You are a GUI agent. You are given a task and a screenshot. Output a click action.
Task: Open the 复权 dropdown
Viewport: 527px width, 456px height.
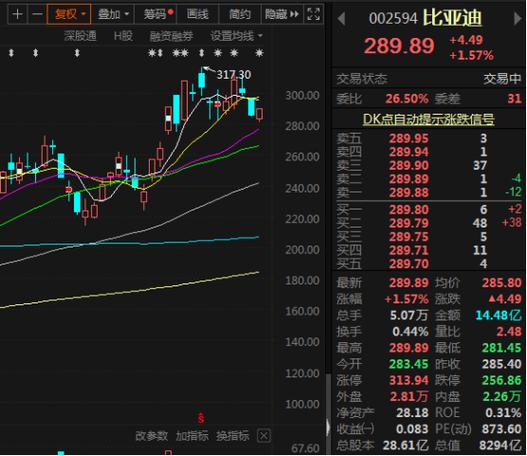(x=69, y=14)
